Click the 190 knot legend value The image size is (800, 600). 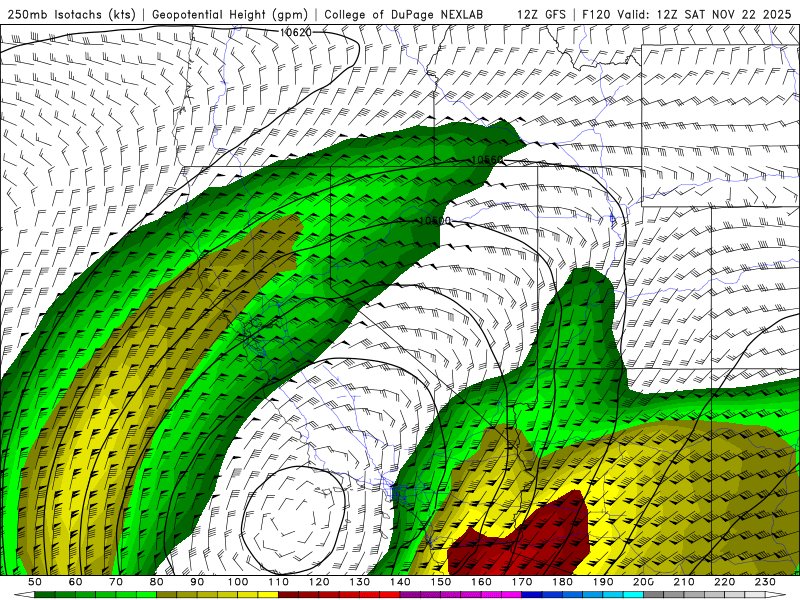pos(604,582)
